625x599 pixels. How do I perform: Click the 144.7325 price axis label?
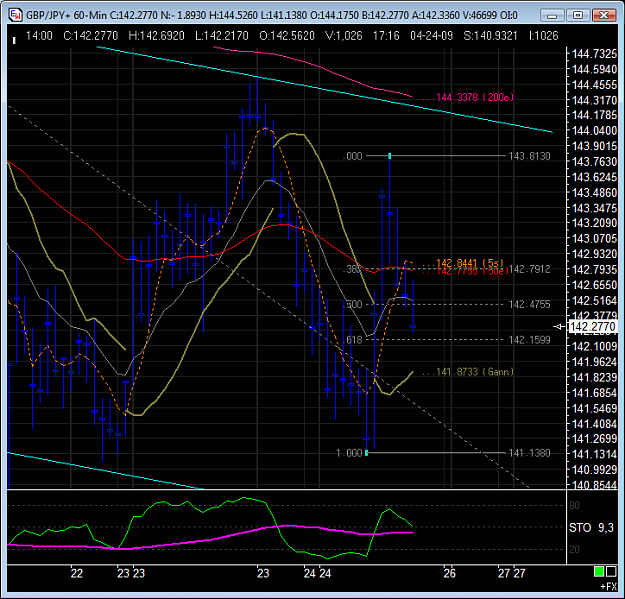594,54
